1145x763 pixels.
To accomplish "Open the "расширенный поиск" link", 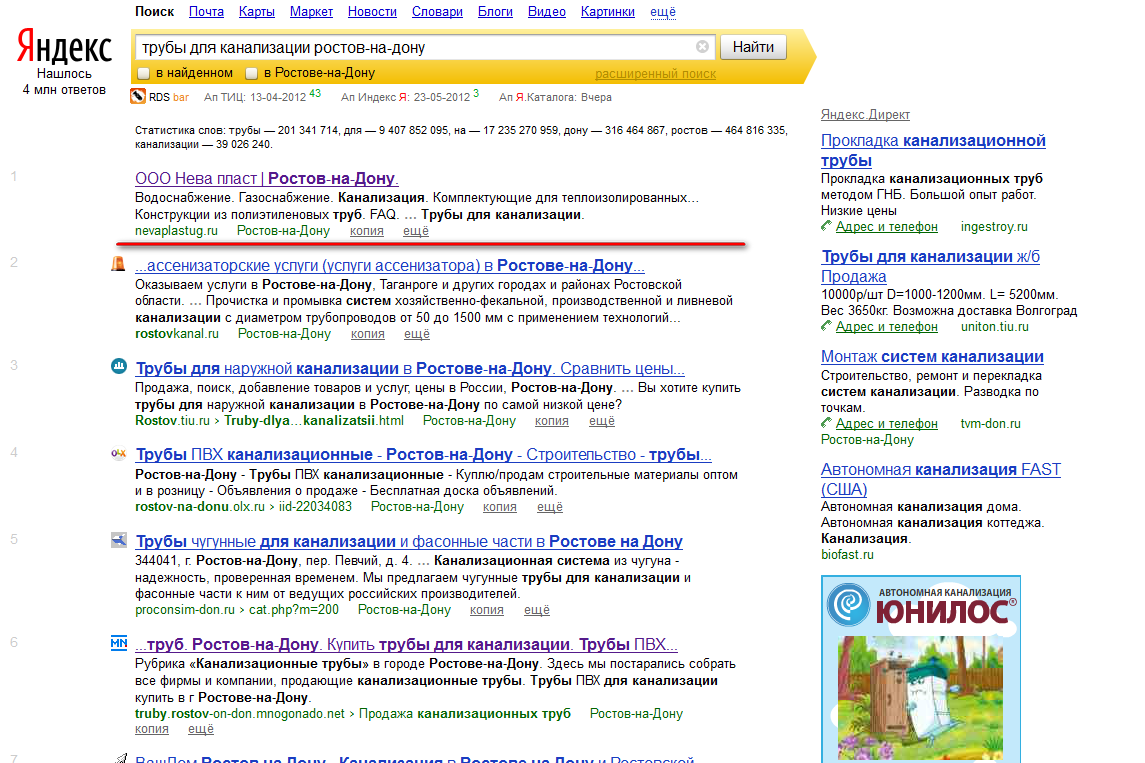I will coord(655,74).
